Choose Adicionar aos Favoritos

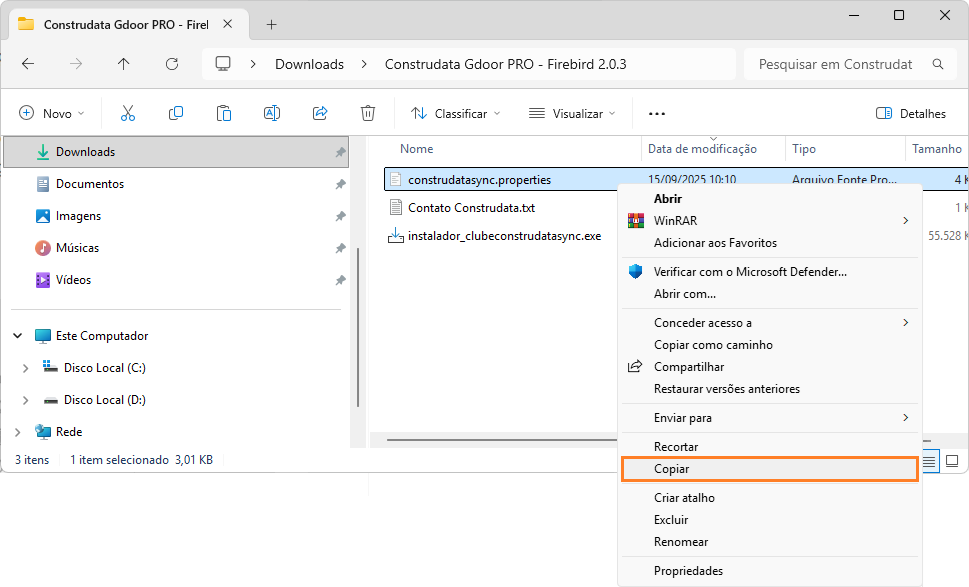770,243
